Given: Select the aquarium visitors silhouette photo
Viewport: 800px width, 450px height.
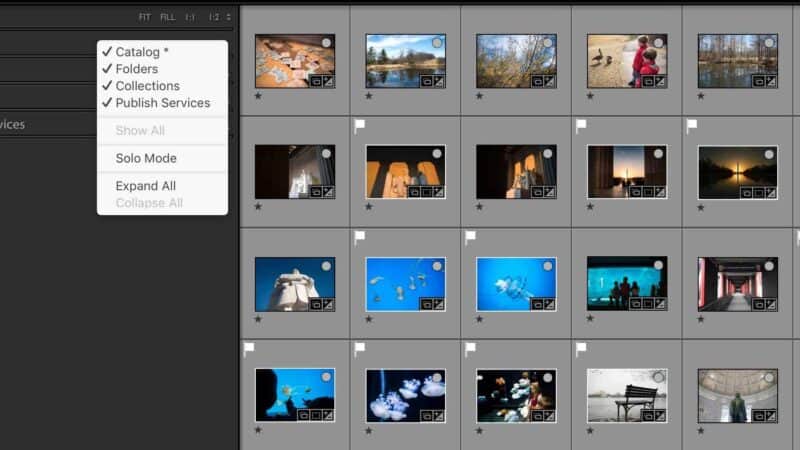Looking at the screenshot, I should pyautogui.click(x=627, y=284).
